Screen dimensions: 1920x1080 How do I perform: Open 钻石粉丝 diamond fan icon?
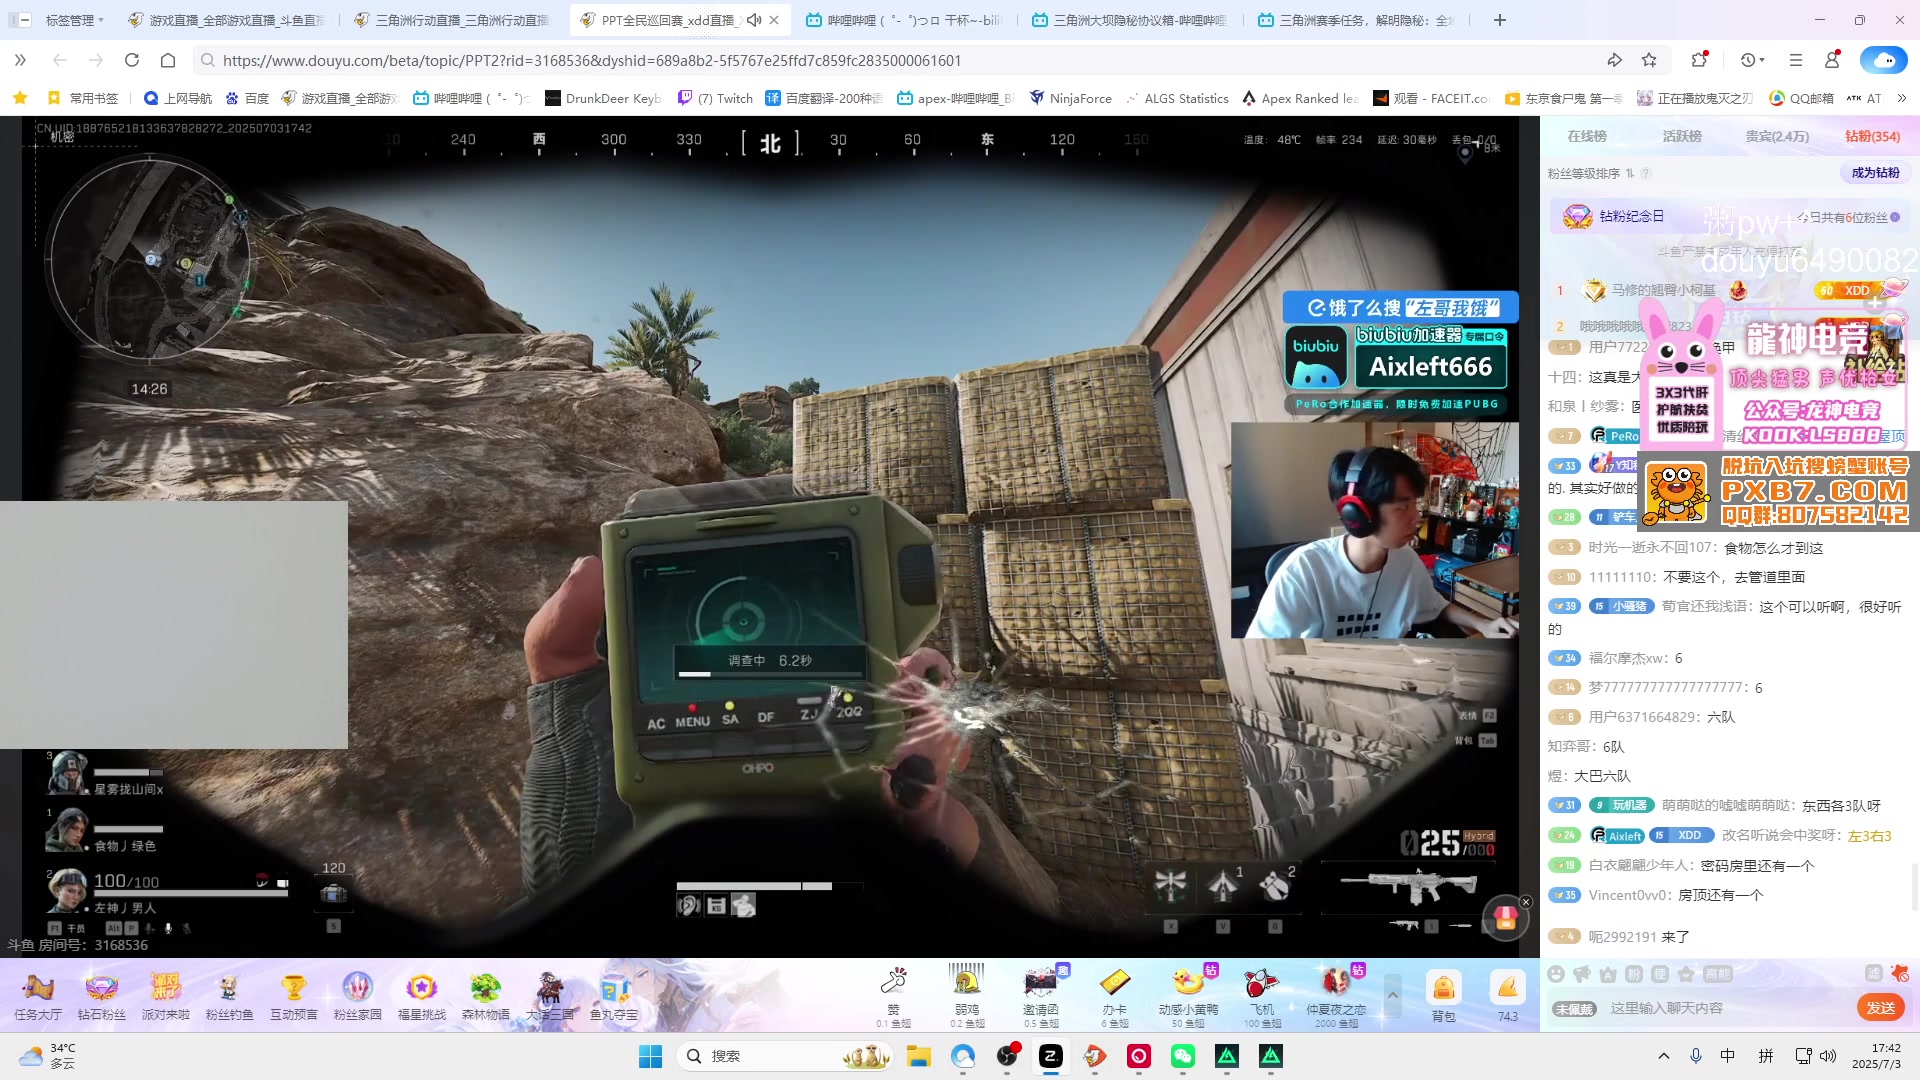(x=102, y=995)
